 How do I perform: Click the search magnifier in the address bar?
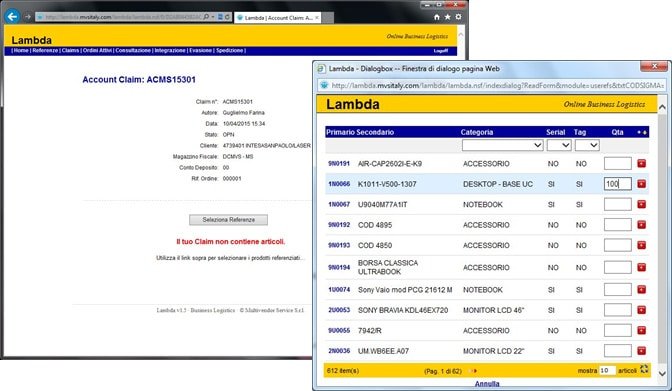pyautogui.click(x=207, y=17)
